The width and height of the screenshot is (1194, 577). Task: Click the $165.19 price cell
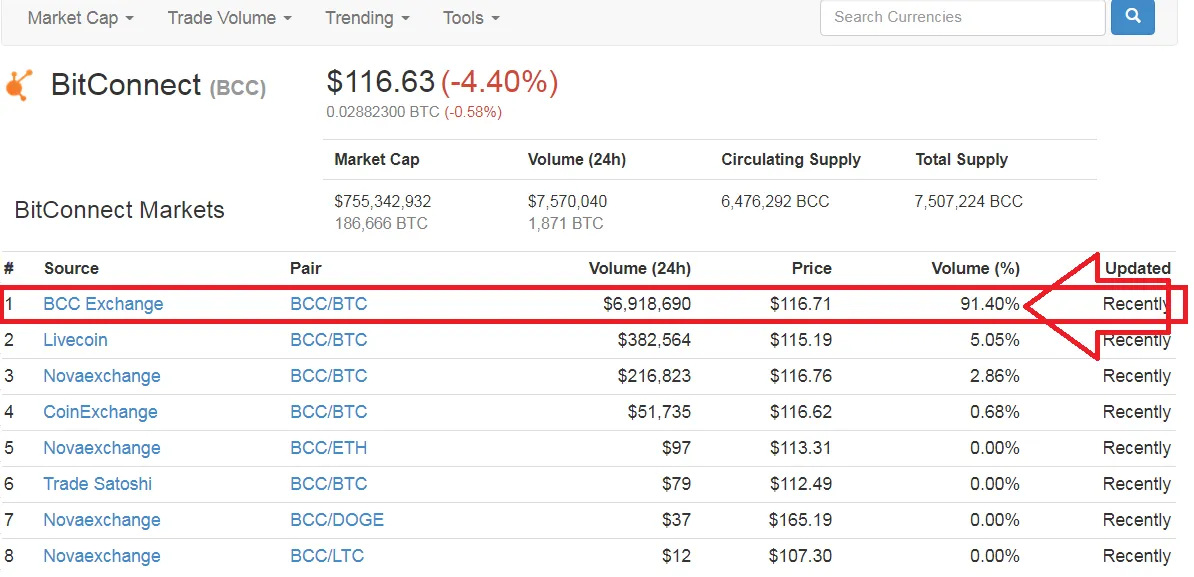(800, 520)
